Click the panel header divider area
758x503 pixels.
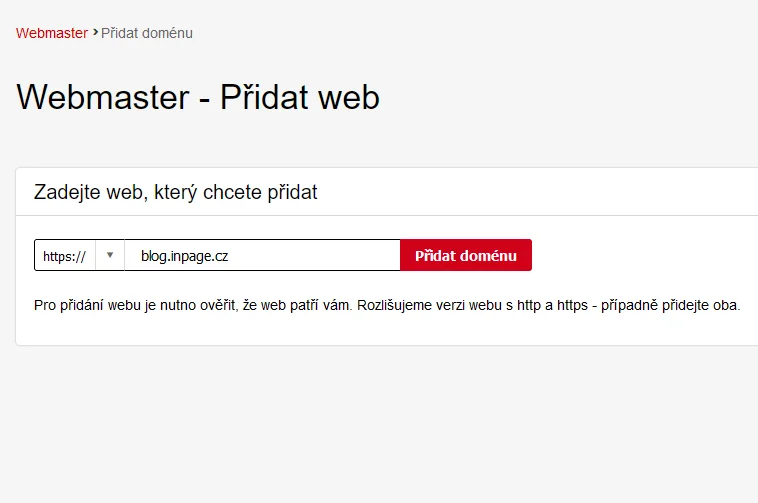[x=387, y=216]
